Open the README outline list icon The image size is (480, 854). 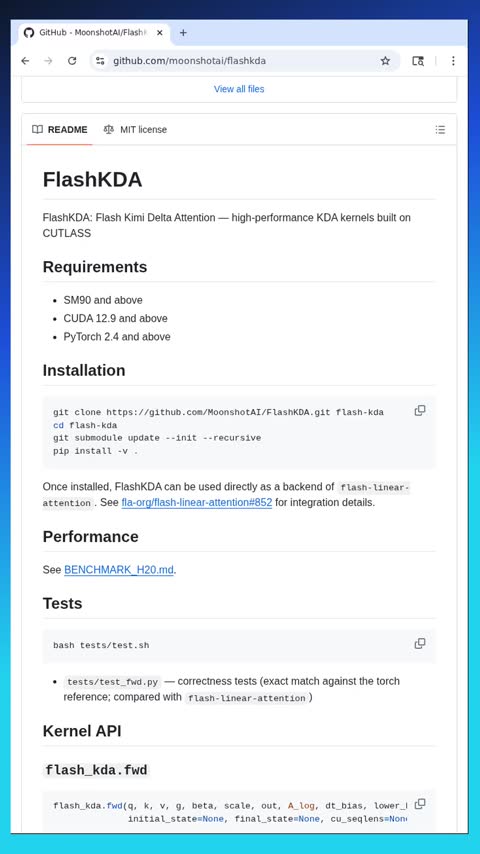(x=440, y=130)
